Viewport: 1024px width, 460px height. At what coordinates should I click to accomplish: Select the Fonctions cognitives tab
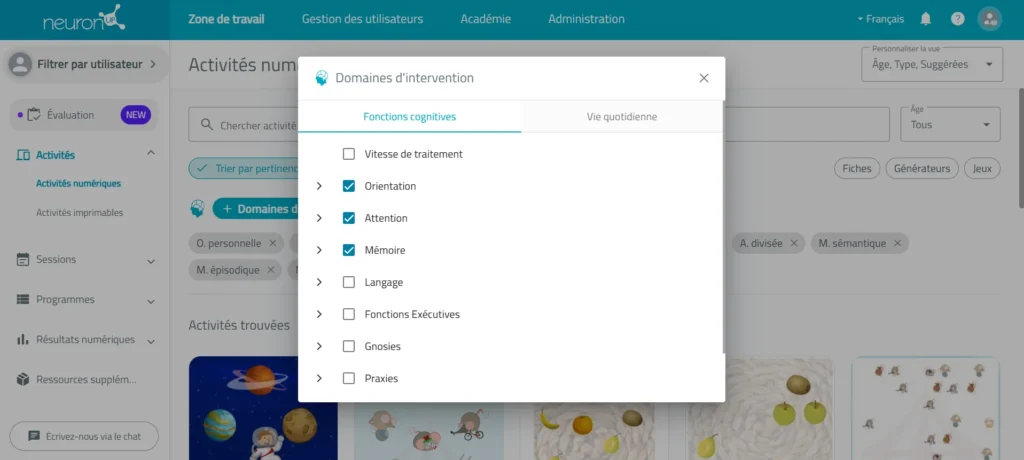(409, 117)
